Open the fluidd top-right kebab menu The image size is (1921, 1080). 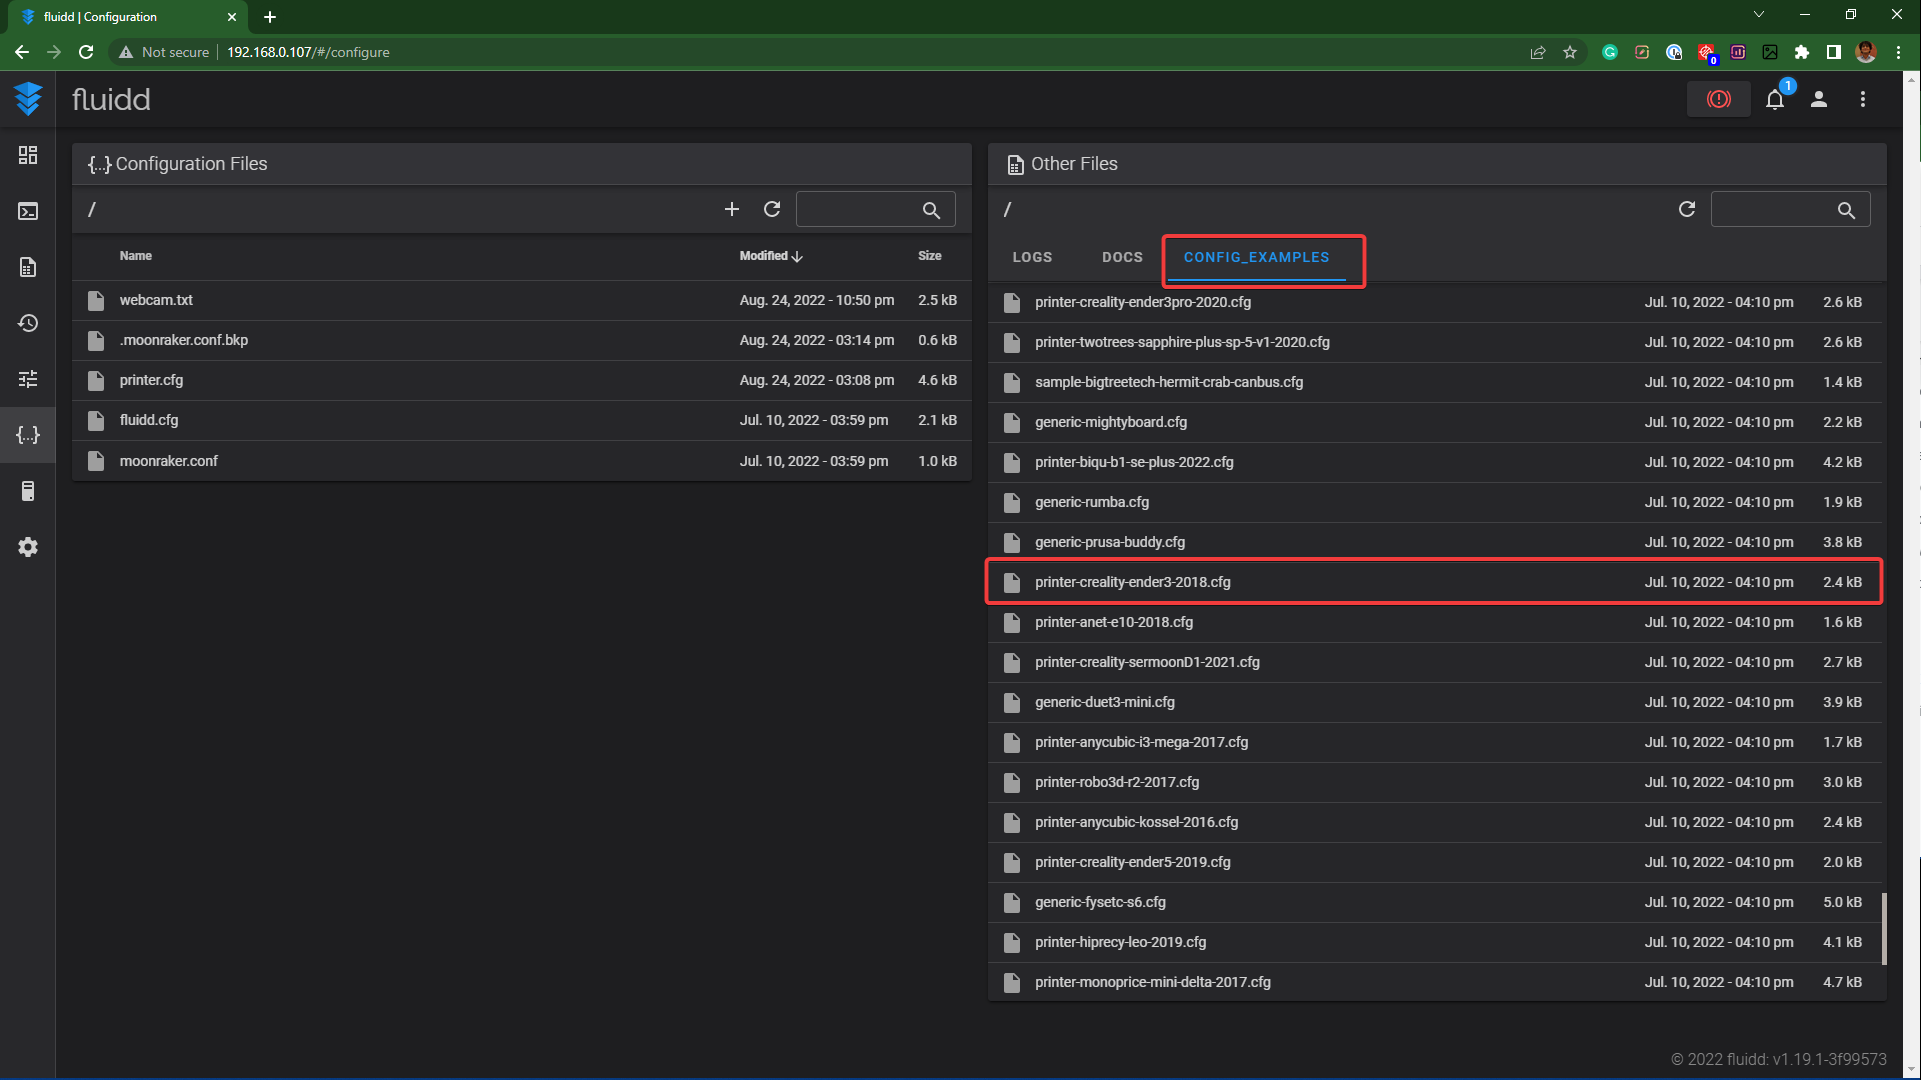pyautogui.click(x=1863, y=99)
